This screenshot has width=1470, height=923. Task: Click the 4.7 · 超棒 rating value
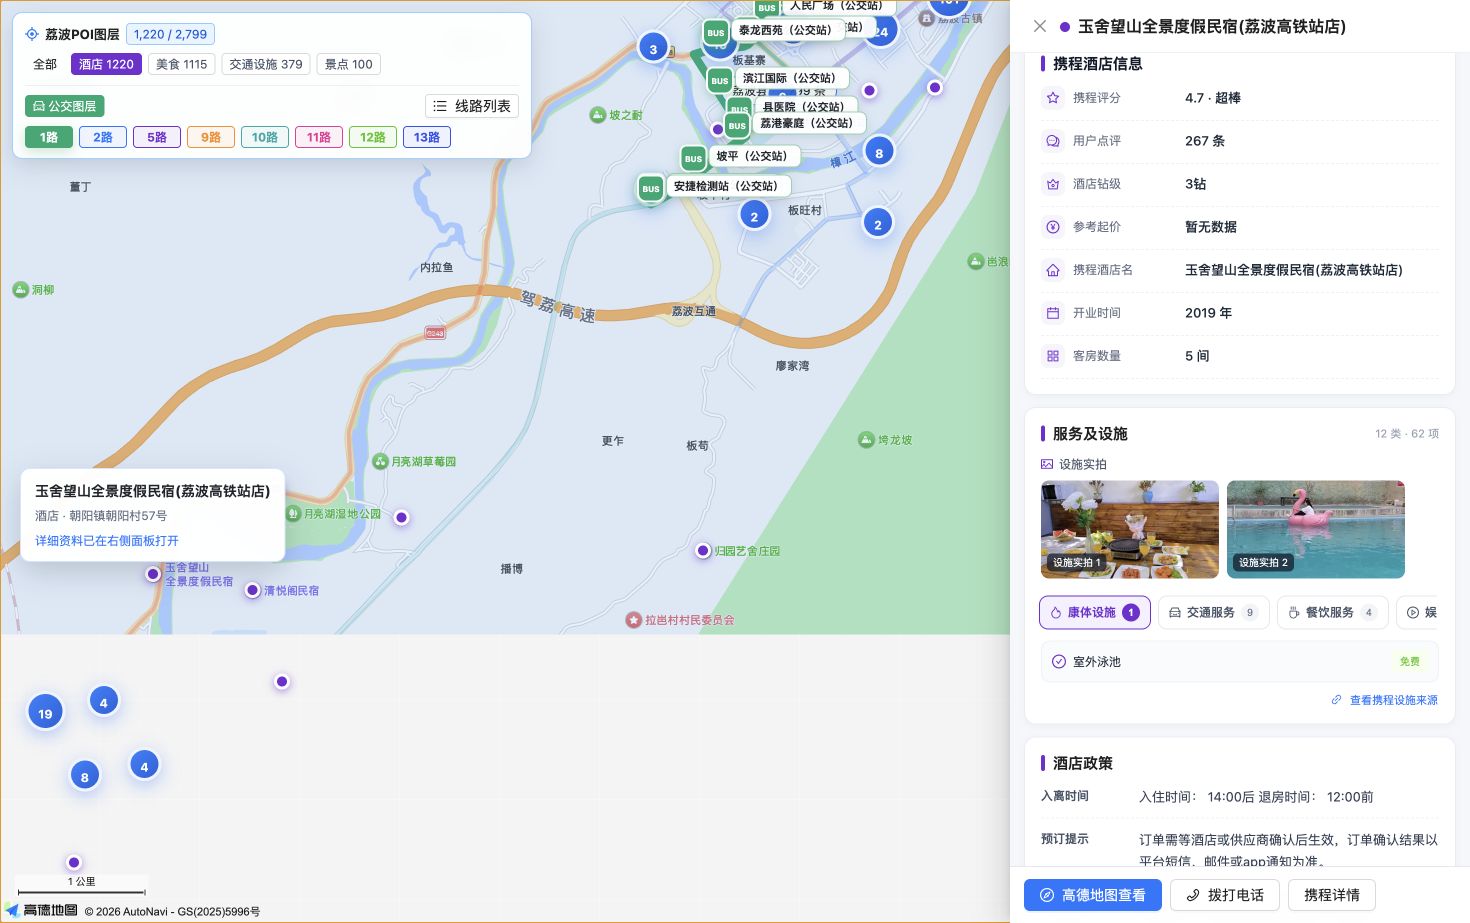click(1213, 98)
